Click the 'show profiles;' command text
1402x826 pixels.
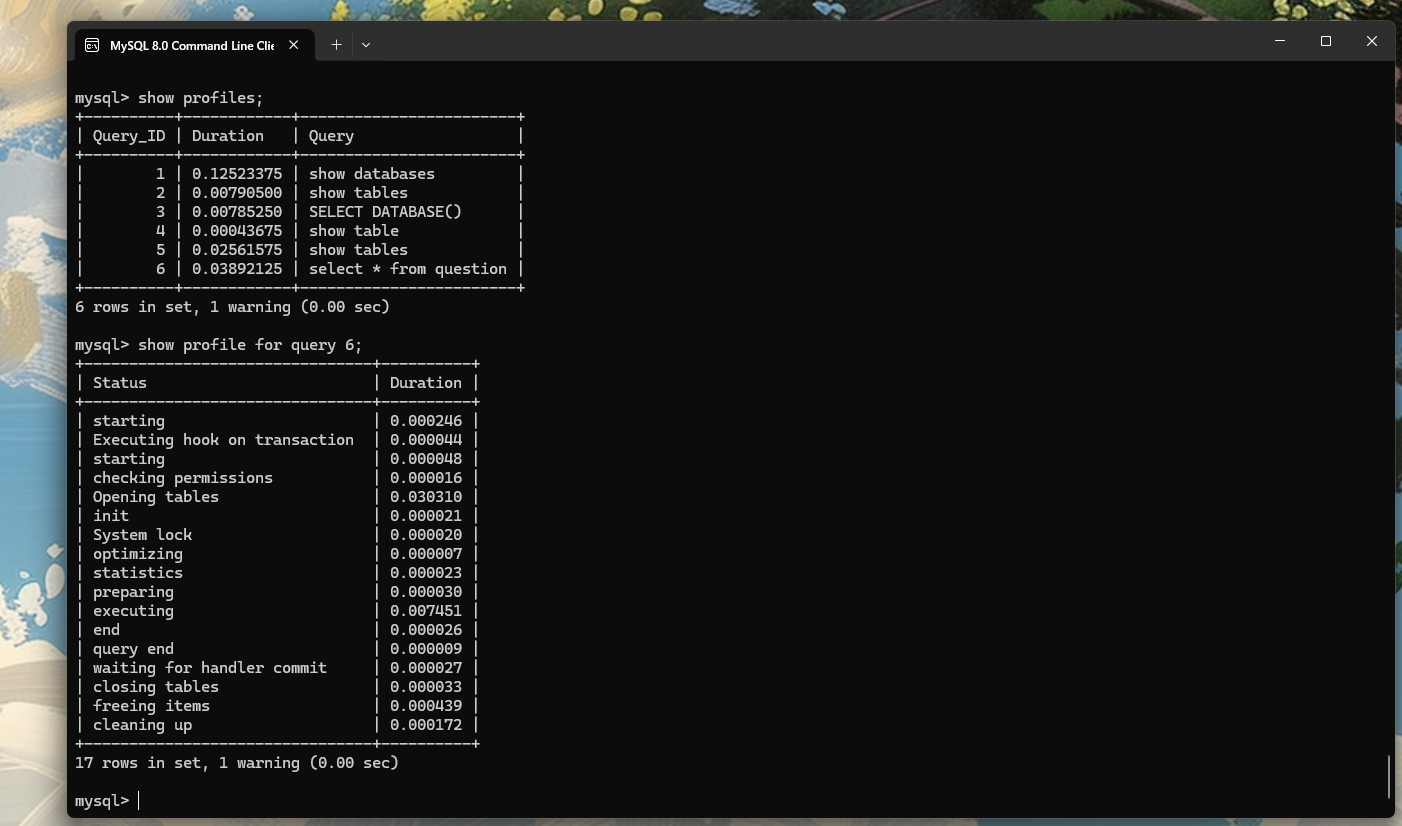click(x=200, y=98)
